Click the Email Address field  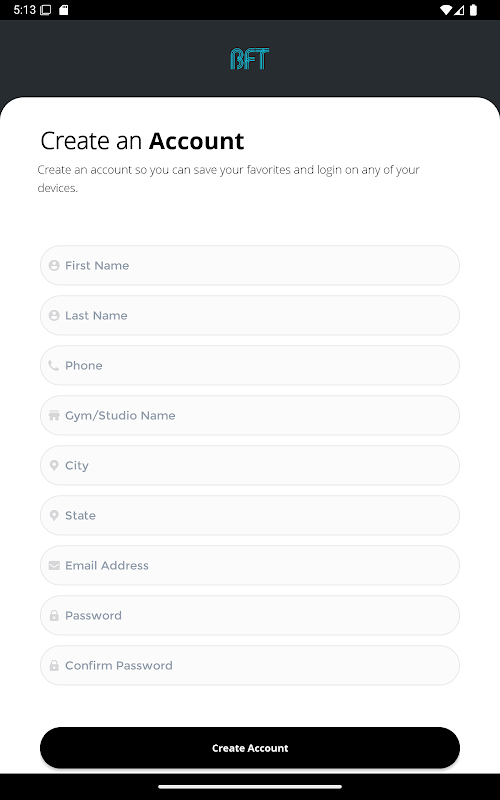tap(250, 565)
